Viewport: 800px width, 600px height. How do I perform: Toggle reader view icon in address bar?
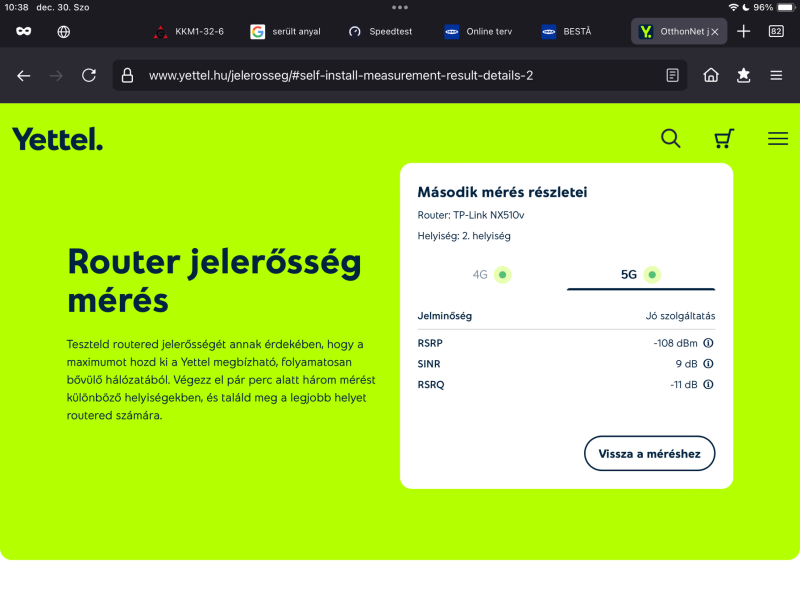pos(672,76)
